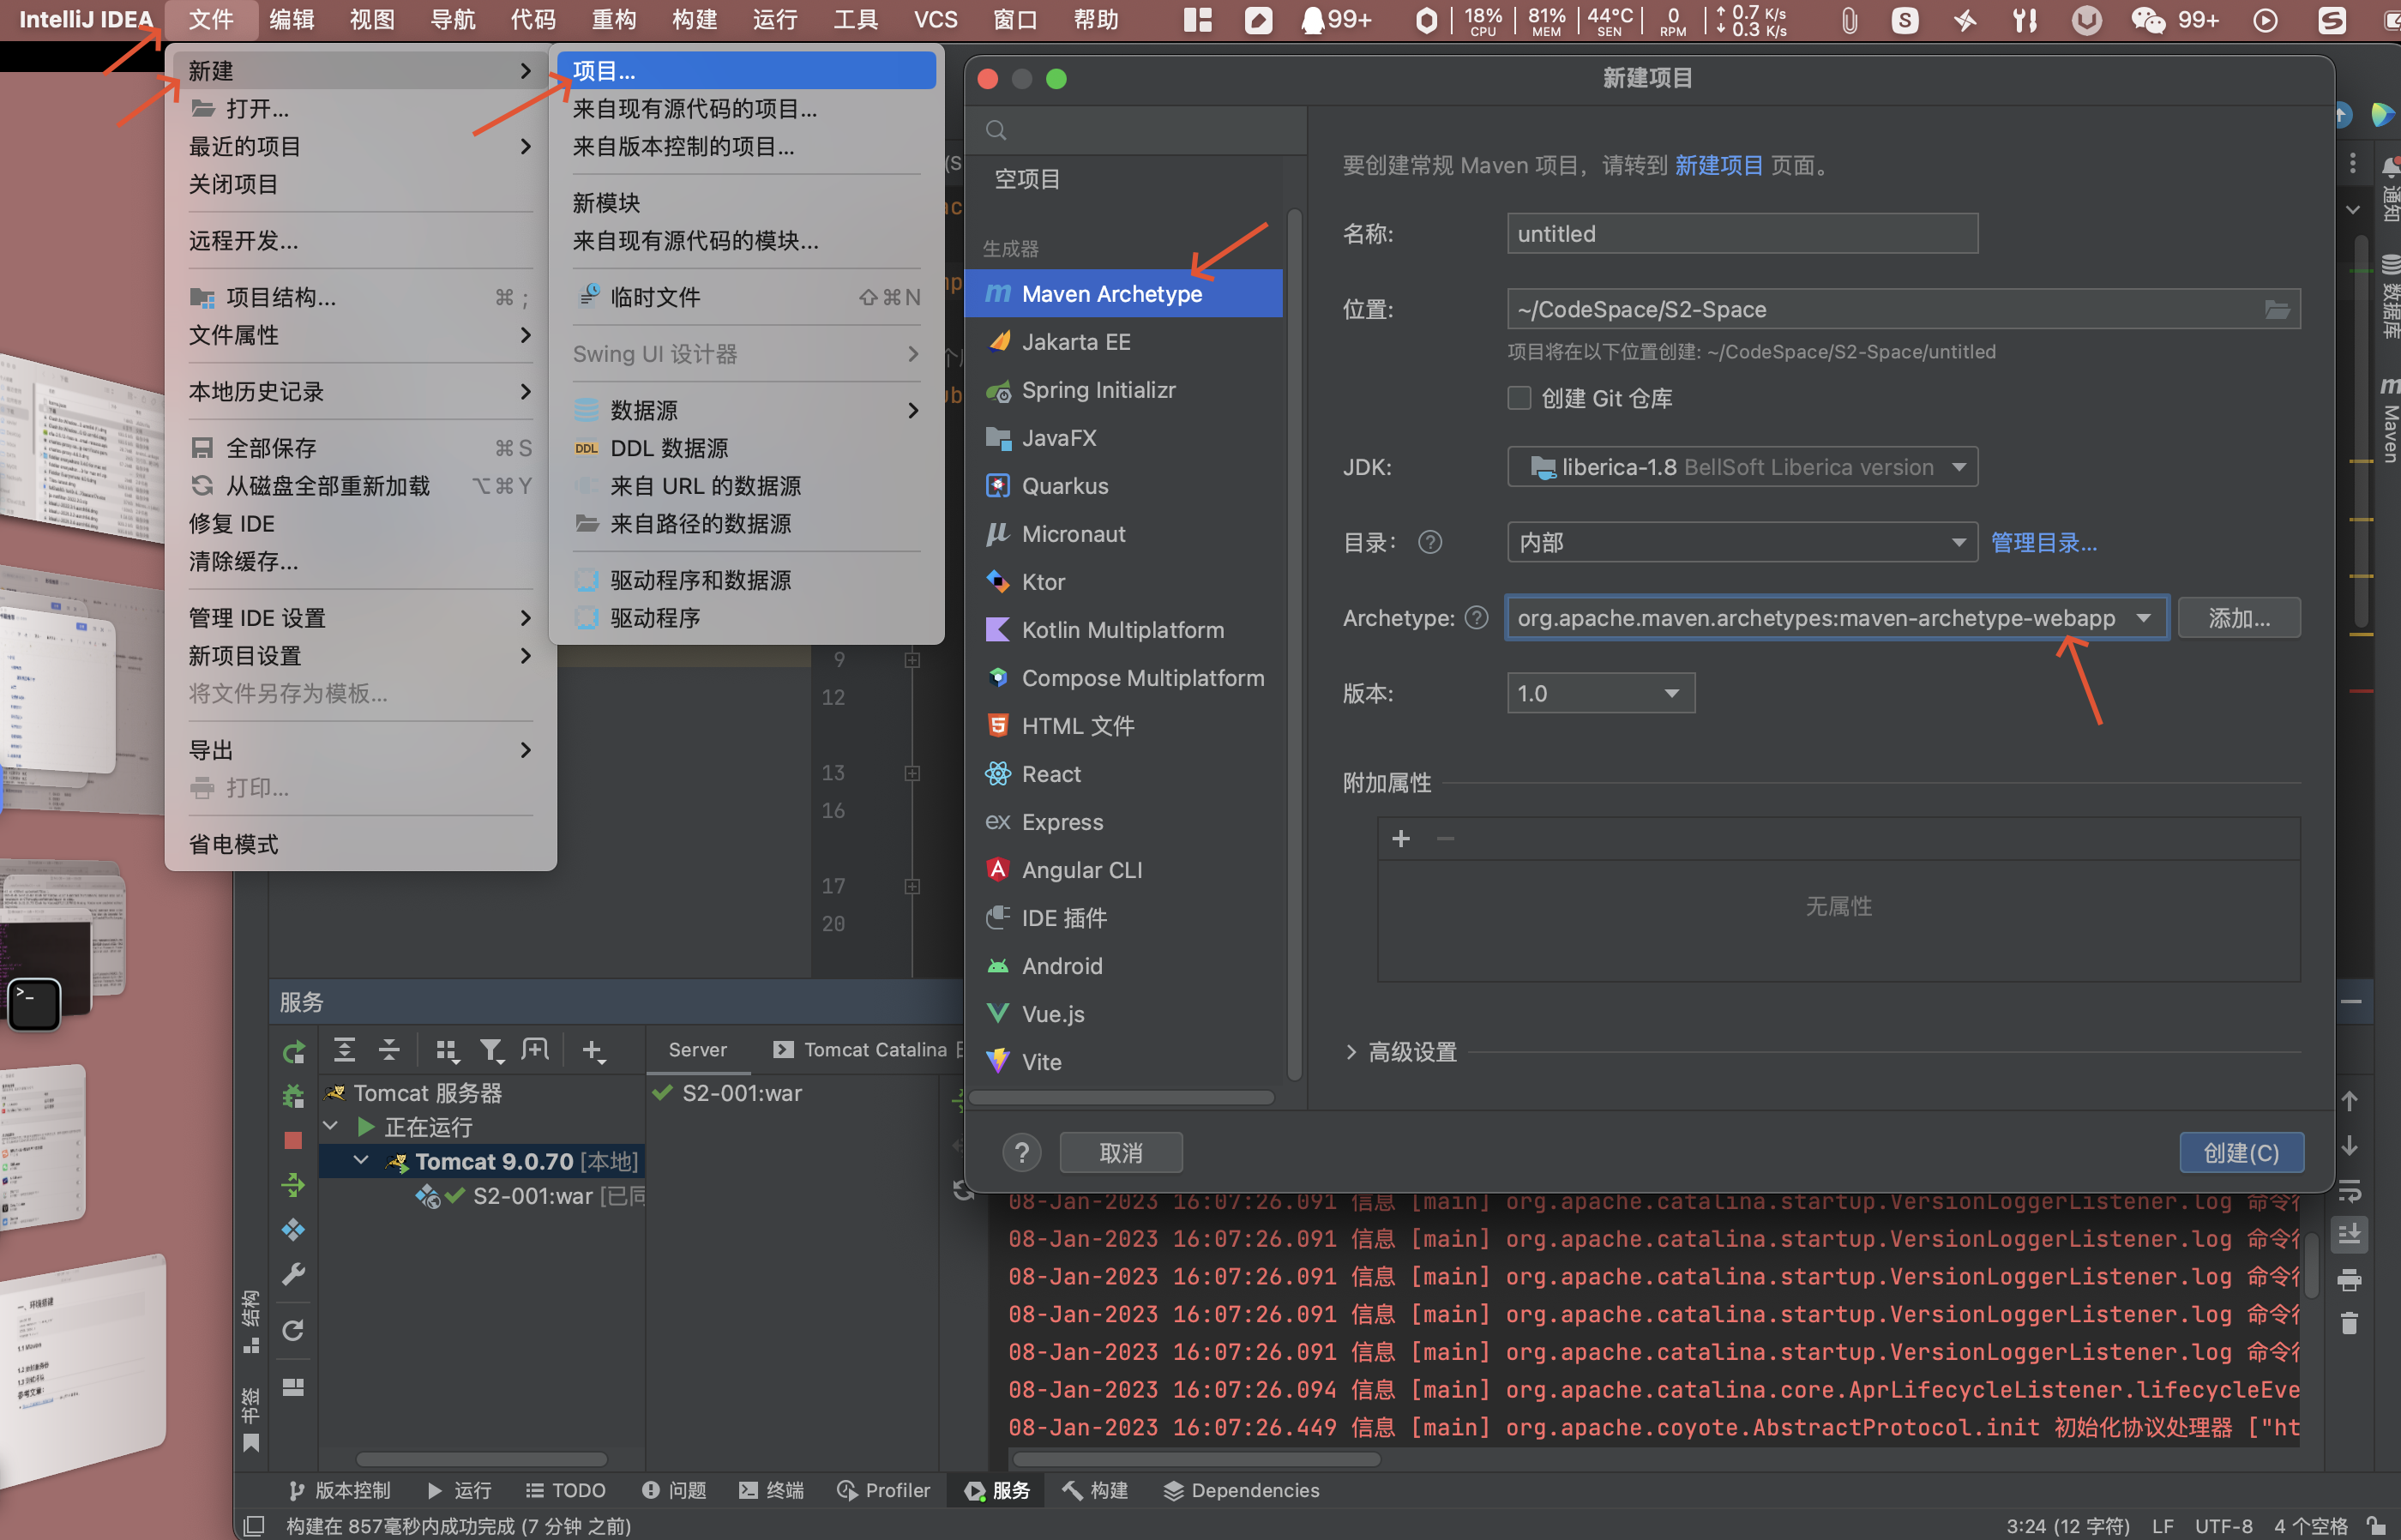Click the console log horizontal scrollbar
Screen dimensions: 2401x1540
(1196, 1460)
